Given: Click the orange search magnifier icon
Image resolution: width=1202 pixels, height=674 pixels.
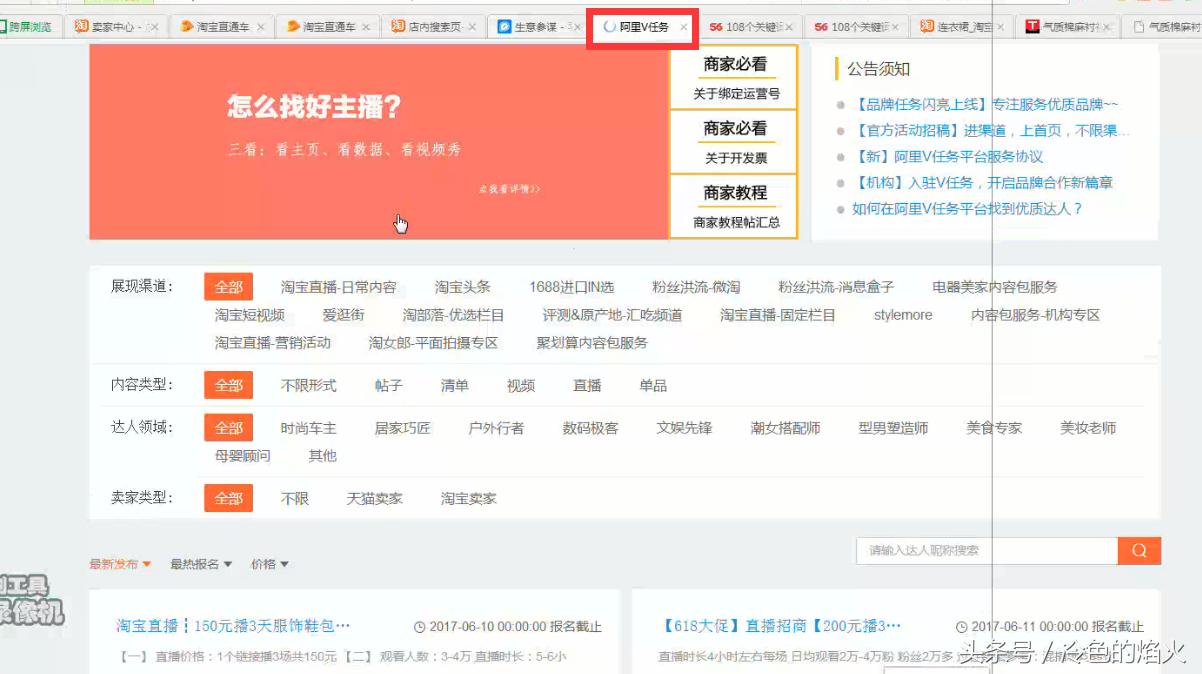Looking at the screenshot, I should [x=1139, y=550].
